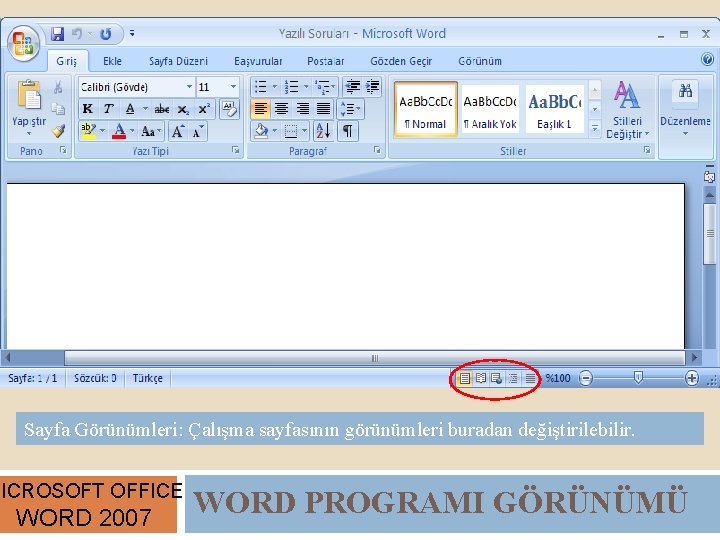
Task: Zoom out with the minus button
Action: (x=585, y=378)
